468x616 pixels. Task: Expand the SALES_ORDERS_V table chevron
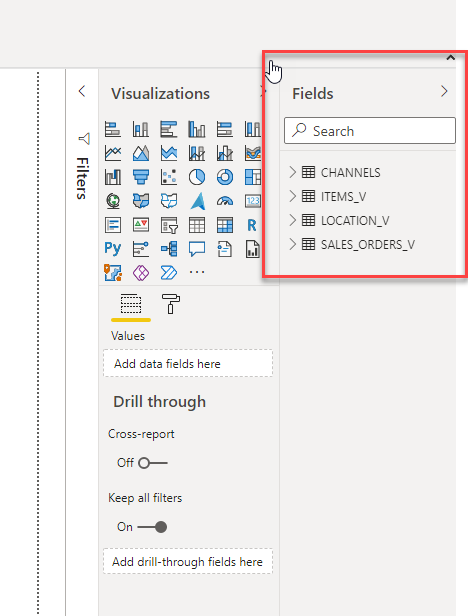[x=292, y=244]
